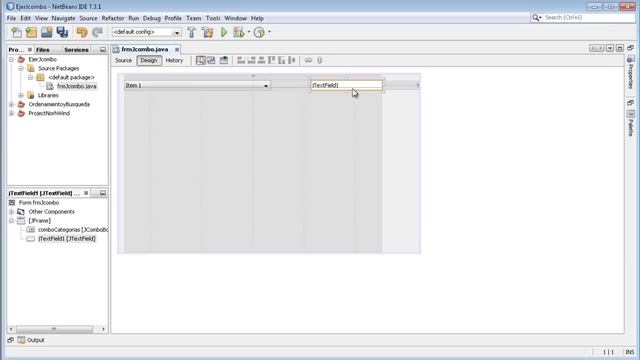Select comboCategorias in Navigator tree
Viewport: 640px width, 360px height.
[x=73, y=230]
